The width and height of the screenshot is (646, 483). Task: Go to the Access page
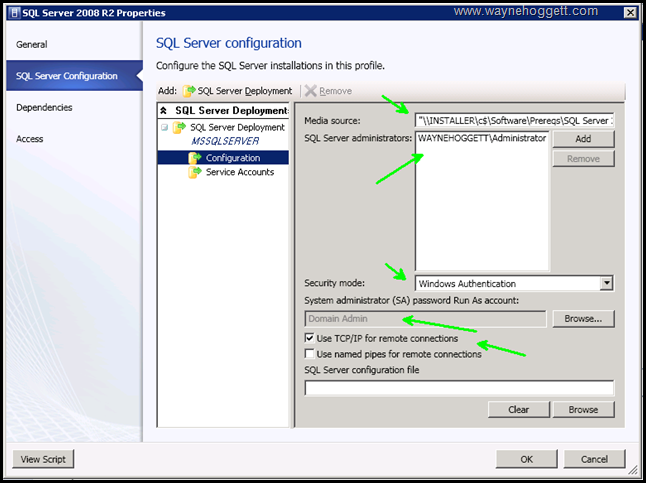click(30, 139)
